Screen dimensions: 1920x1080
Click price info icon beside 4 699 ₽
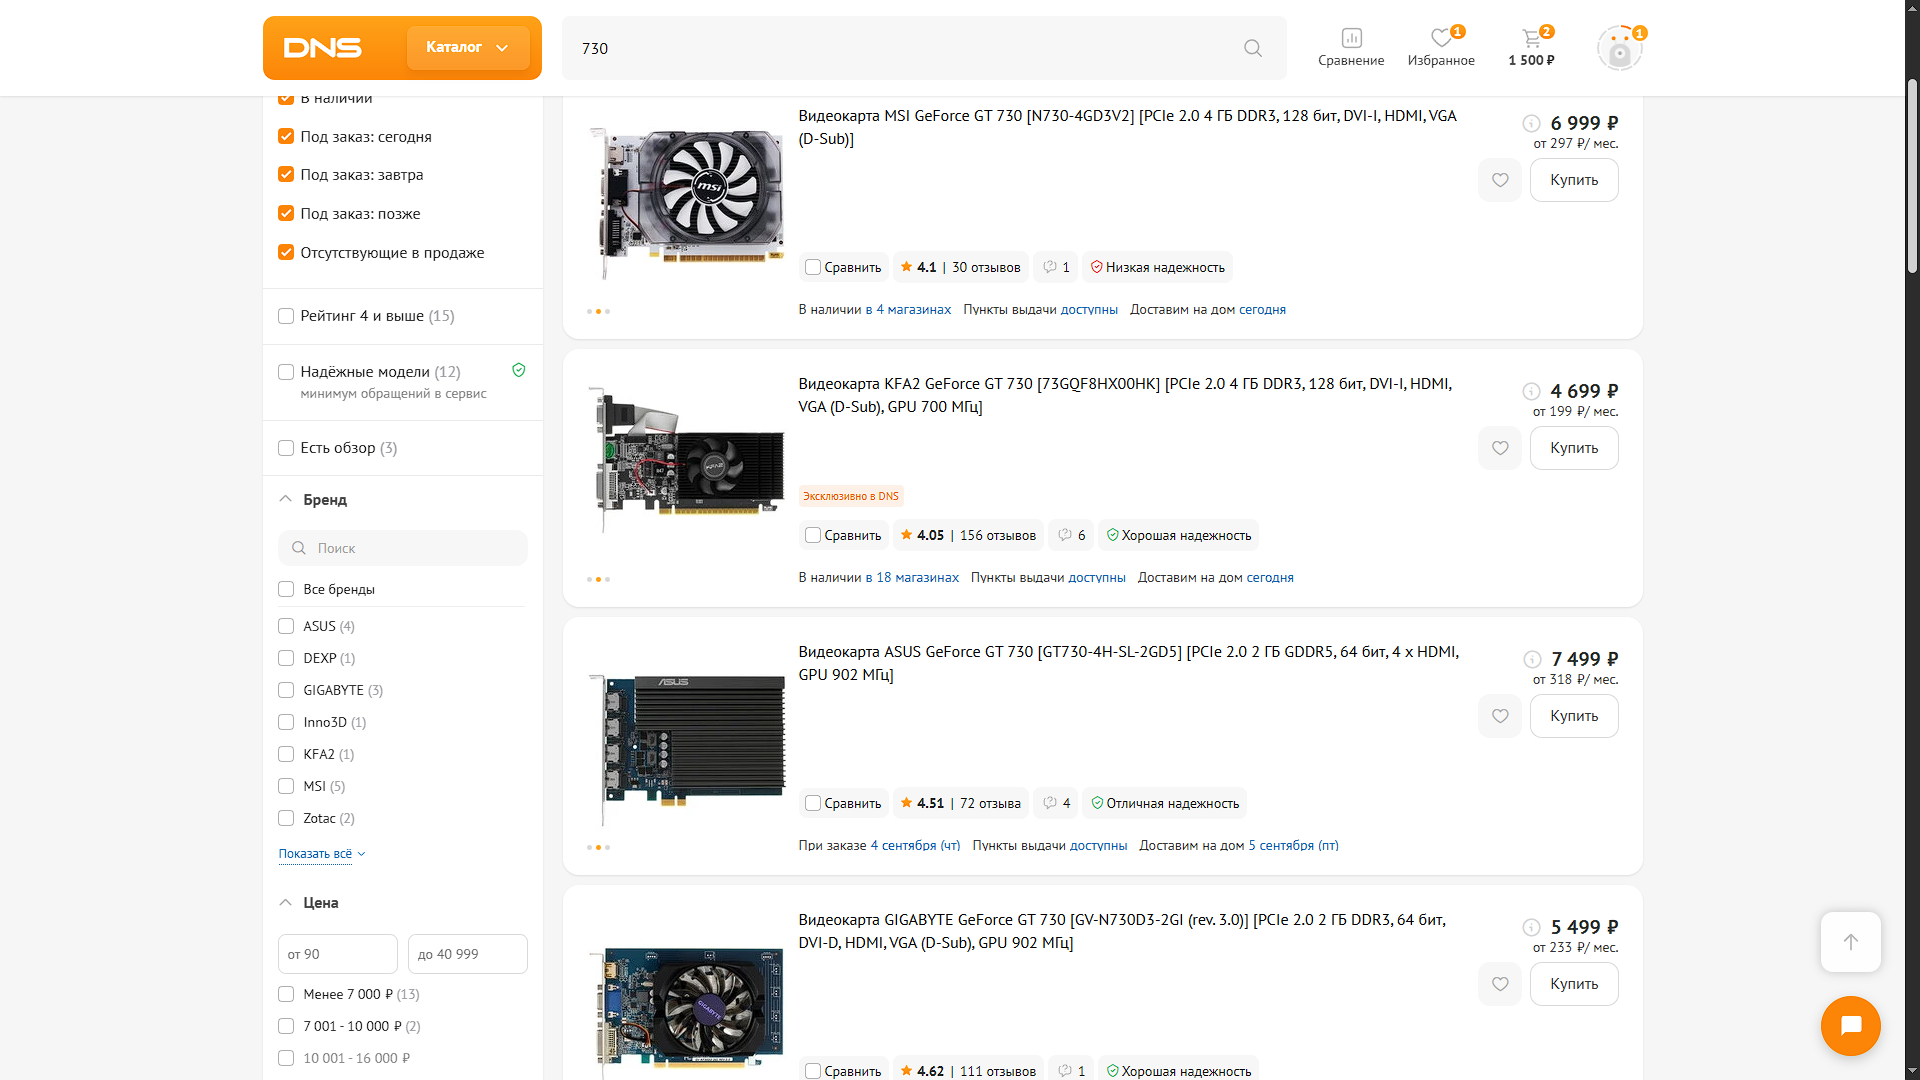pos(1531,391)
